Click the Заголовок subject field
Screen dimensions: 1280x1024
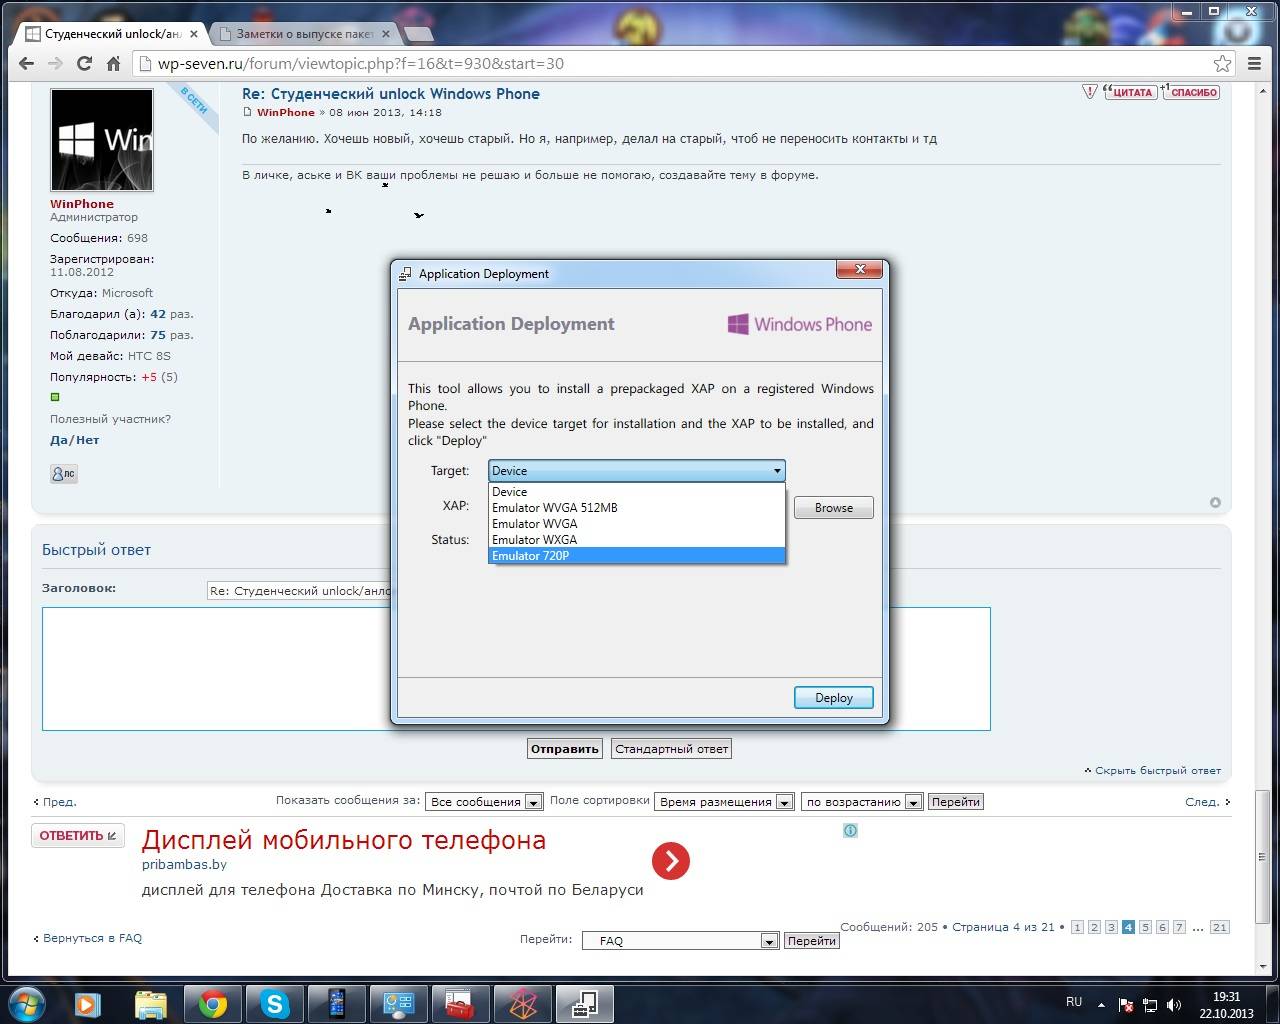(300, 591)
